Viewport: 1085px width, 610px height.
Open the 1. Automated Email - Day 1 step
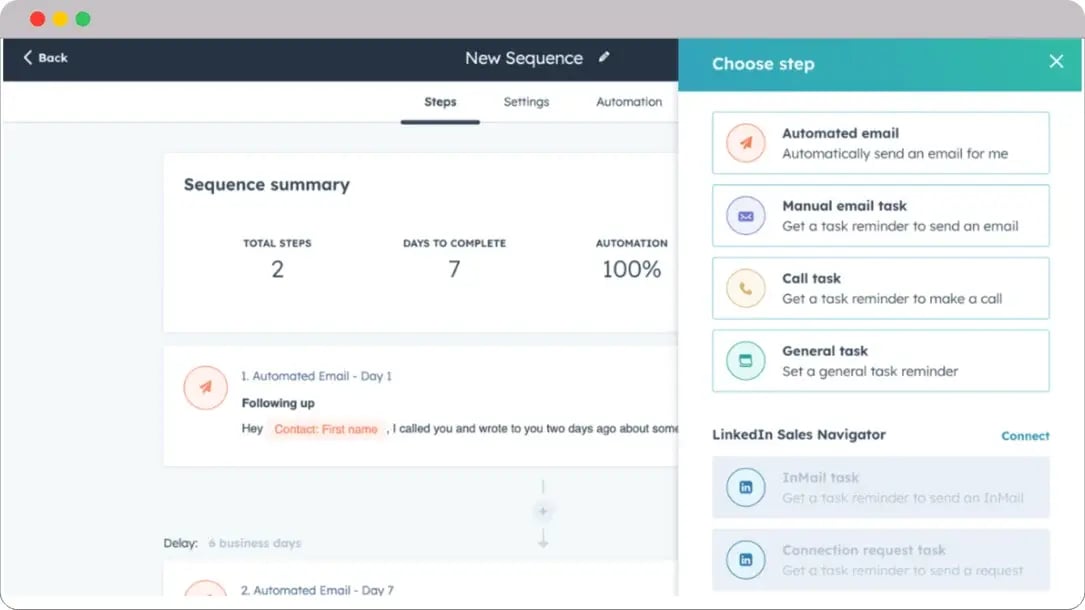(x=316, y=376)
